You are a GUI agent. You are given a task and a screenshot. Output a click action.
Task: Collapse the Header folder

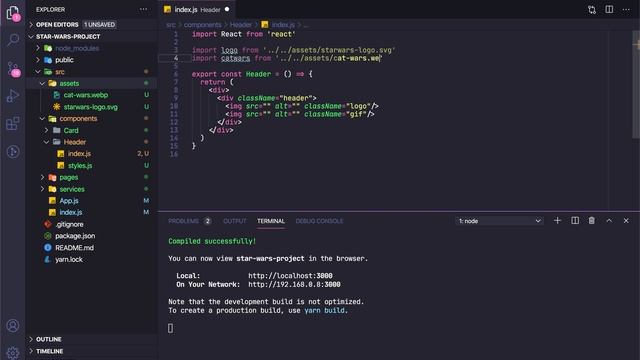(75, 142)
